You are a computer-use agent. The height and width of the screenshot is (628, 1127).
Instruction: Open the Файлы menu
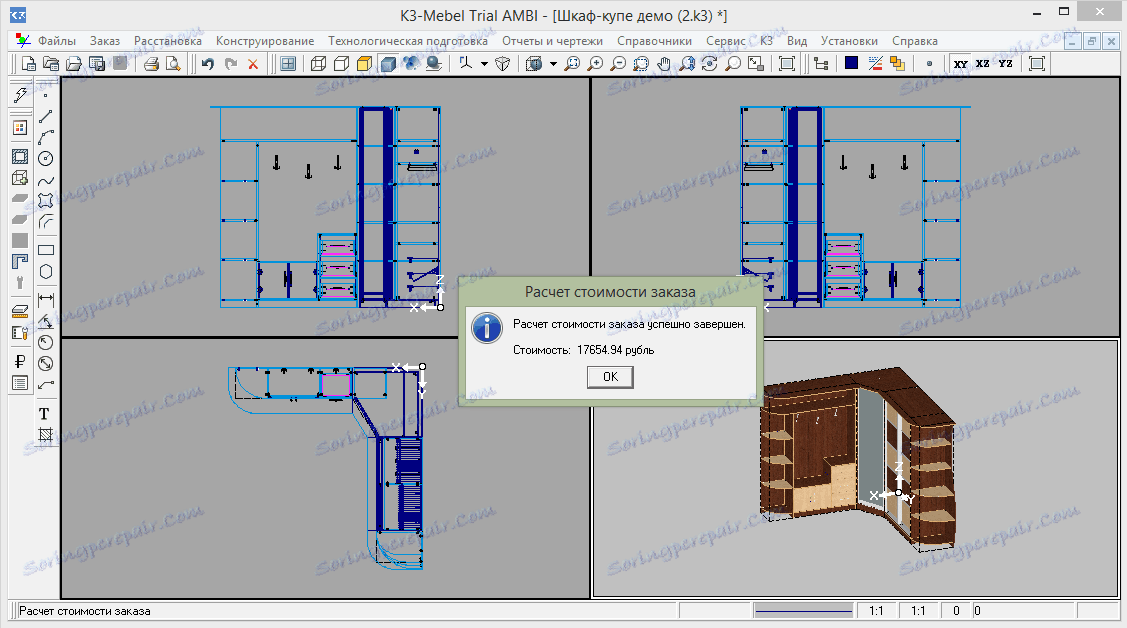(x=56, y=41)
